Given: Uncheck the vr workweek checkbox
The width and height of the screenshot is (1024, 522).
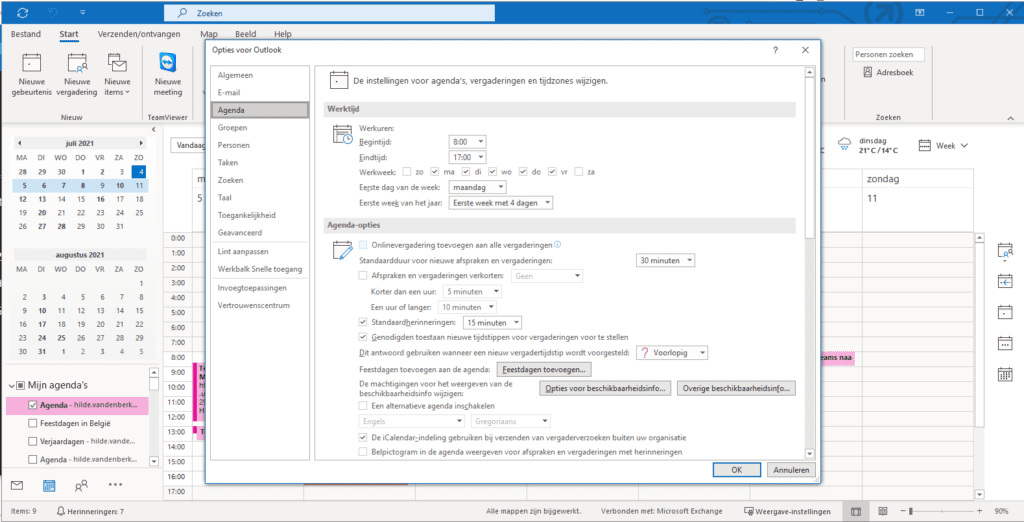Looking at the screenshot, I should (552, 172).
